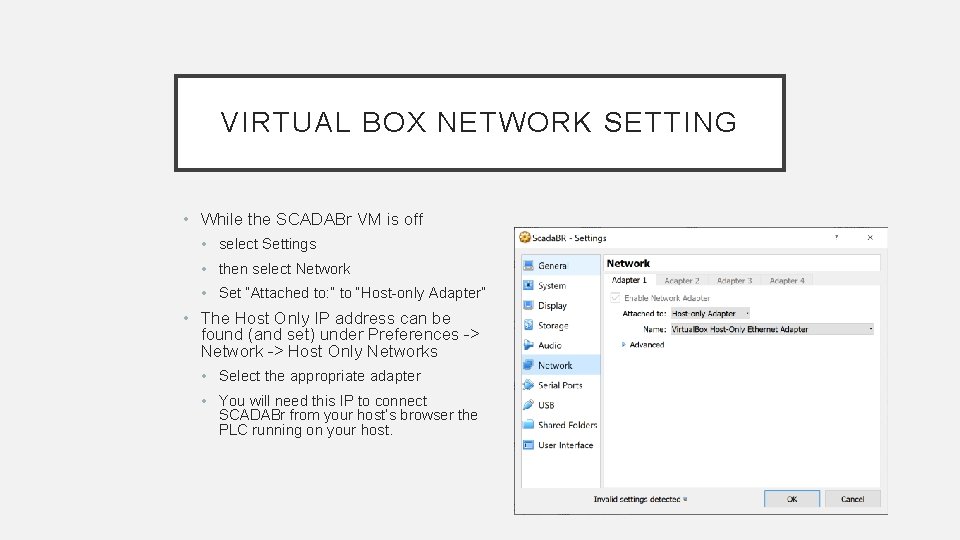Select Display in the settings list
This screenshot has height=540, width=960.
pos(561,306)
